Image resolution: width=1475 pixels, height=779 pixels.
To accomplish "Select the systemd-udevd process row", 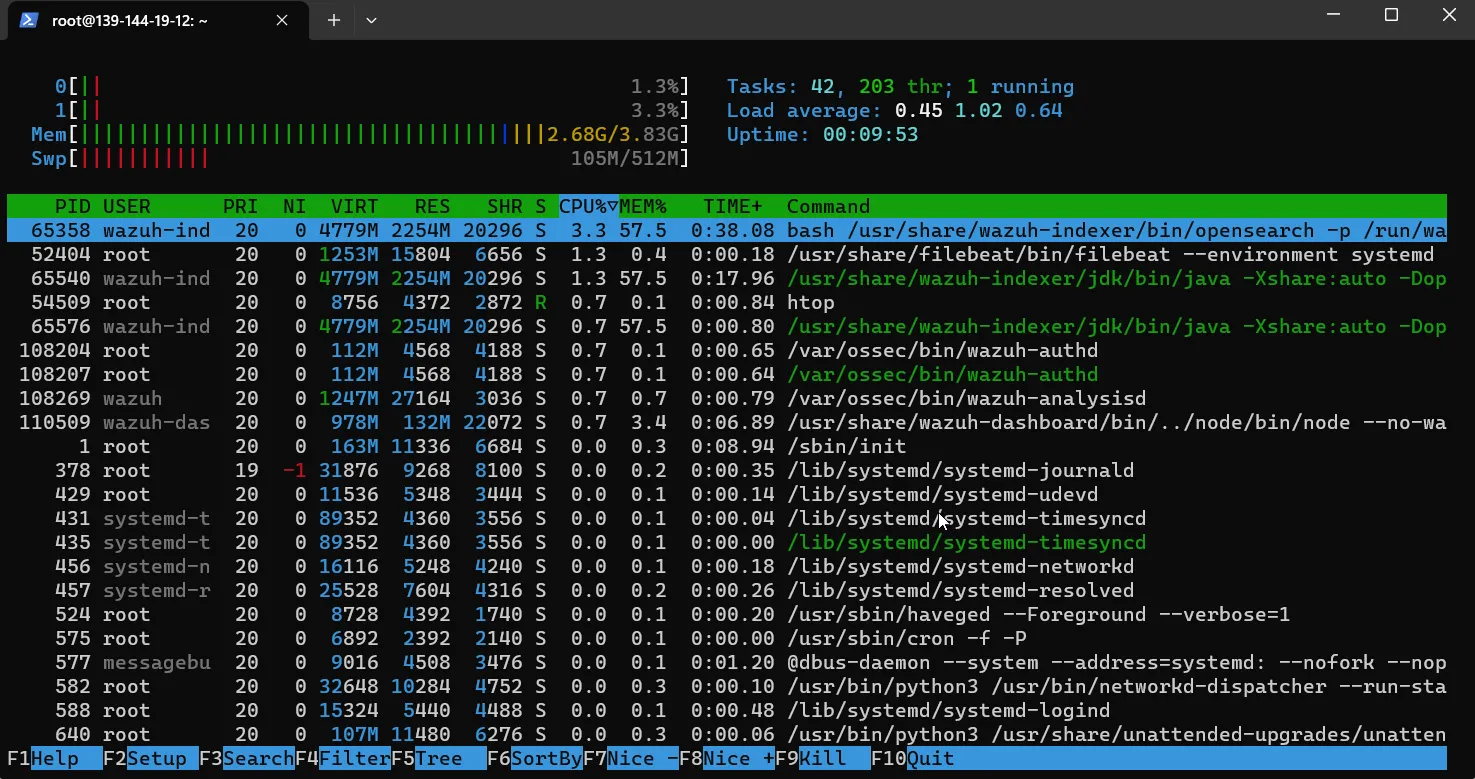I will click(727, 494).
